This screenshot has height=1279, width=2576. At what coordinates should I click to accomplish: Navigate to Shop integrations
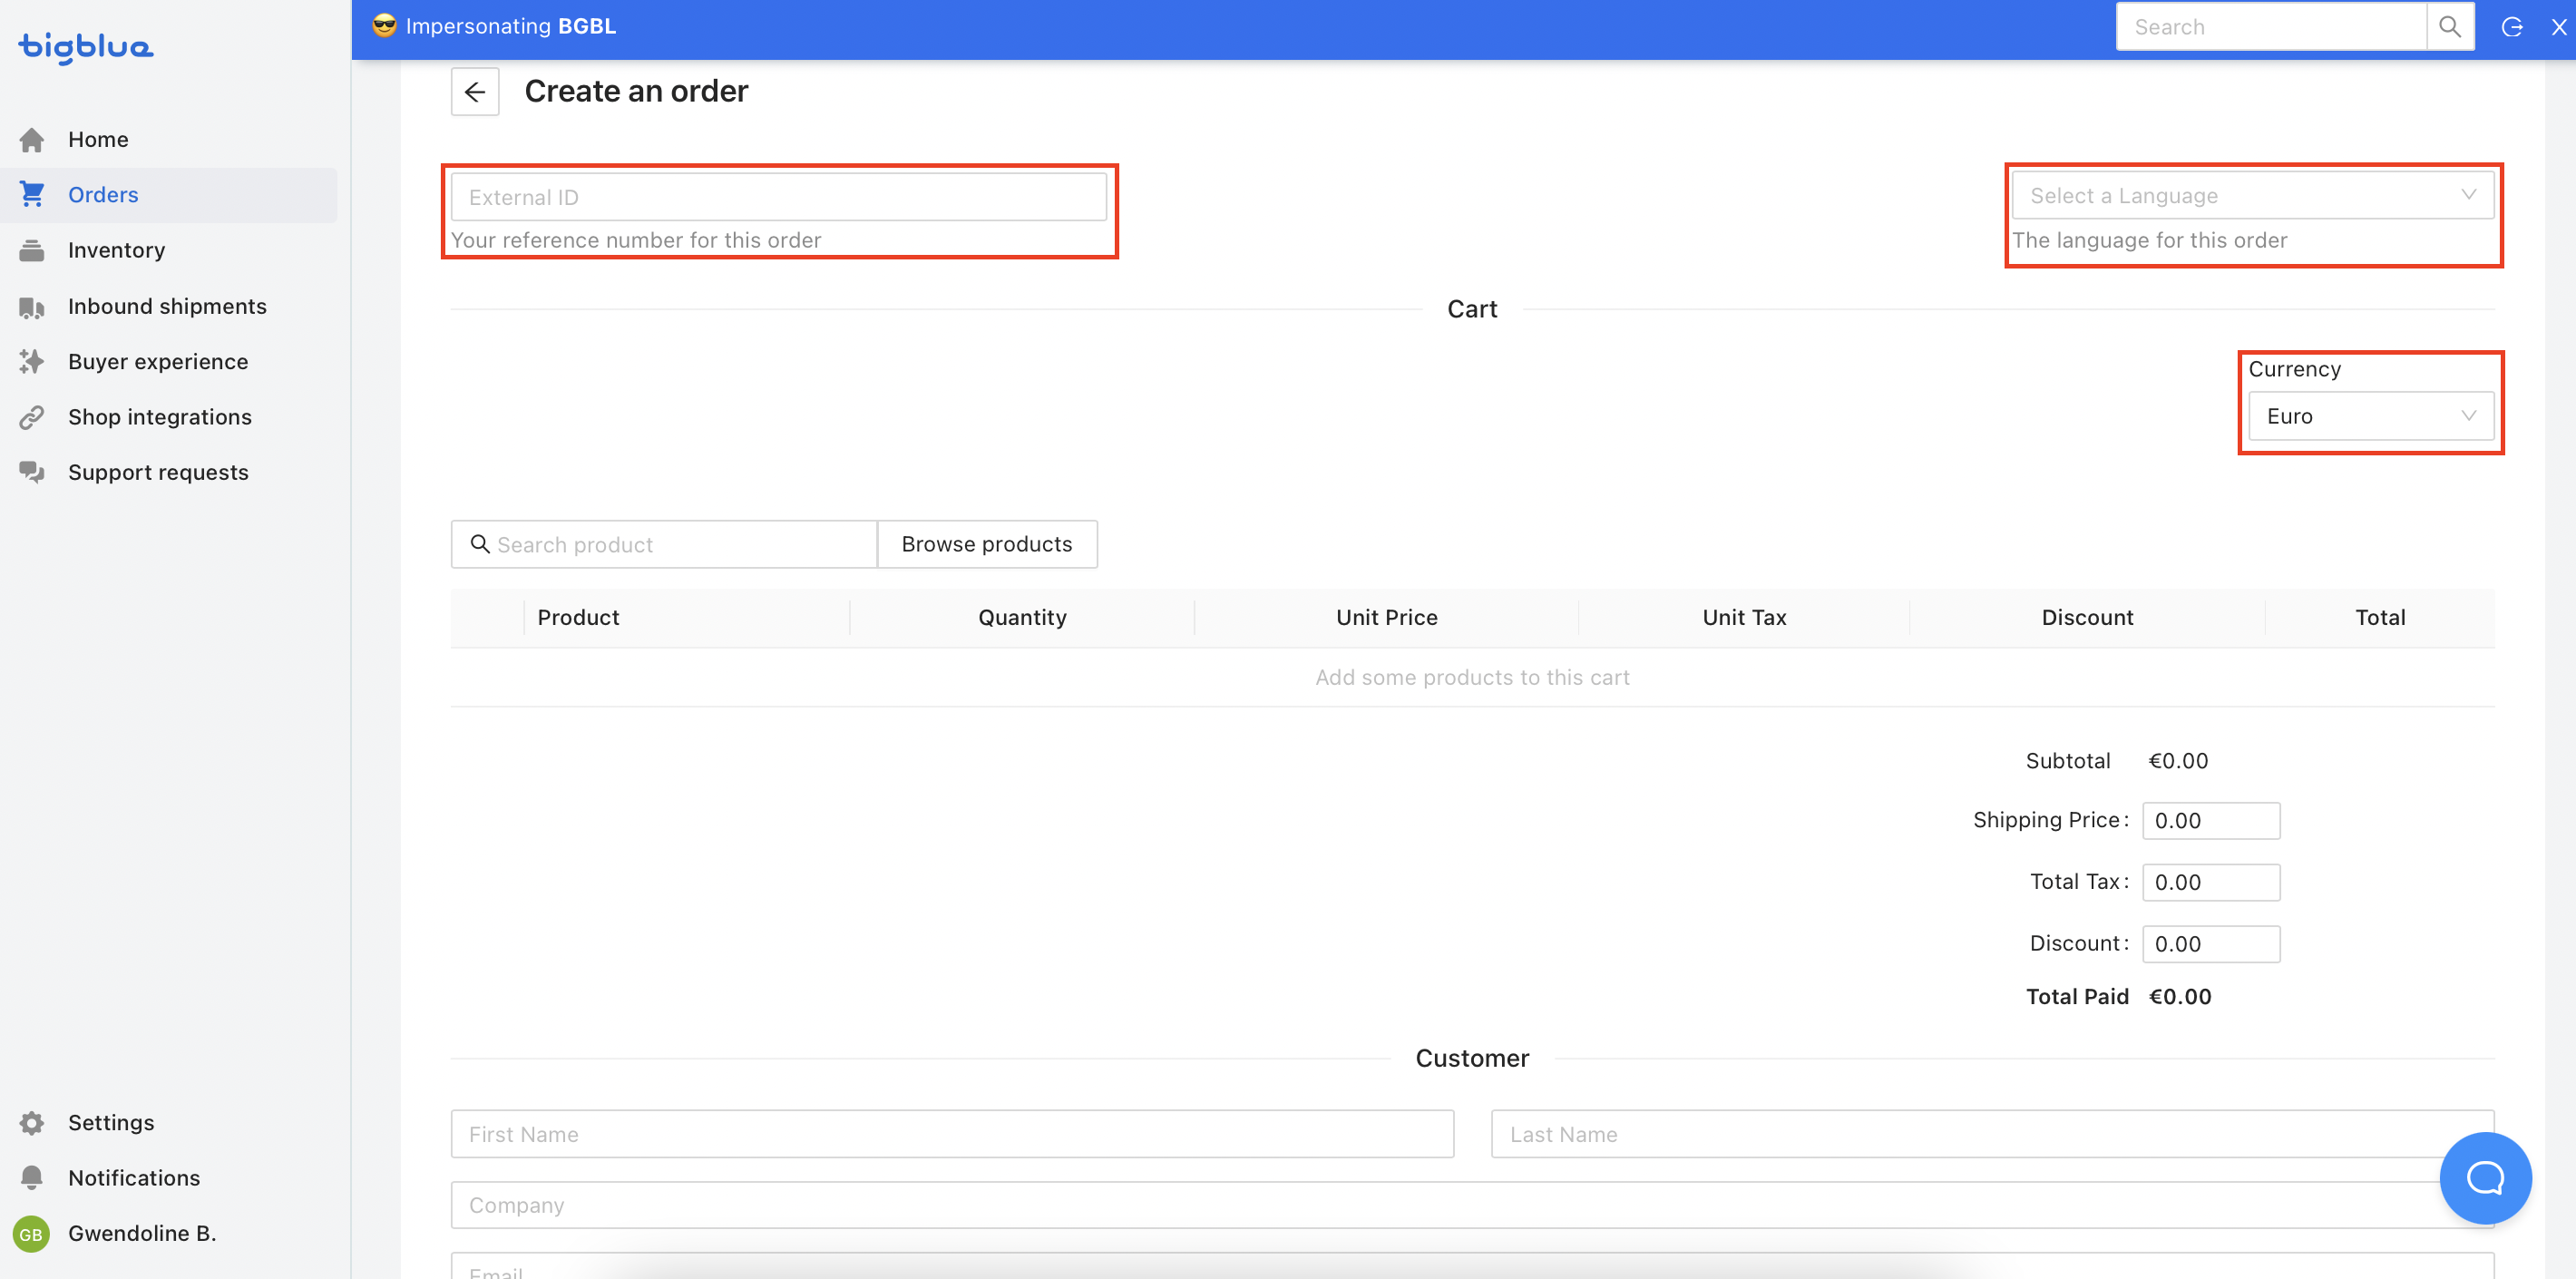(x=160, y=417)
